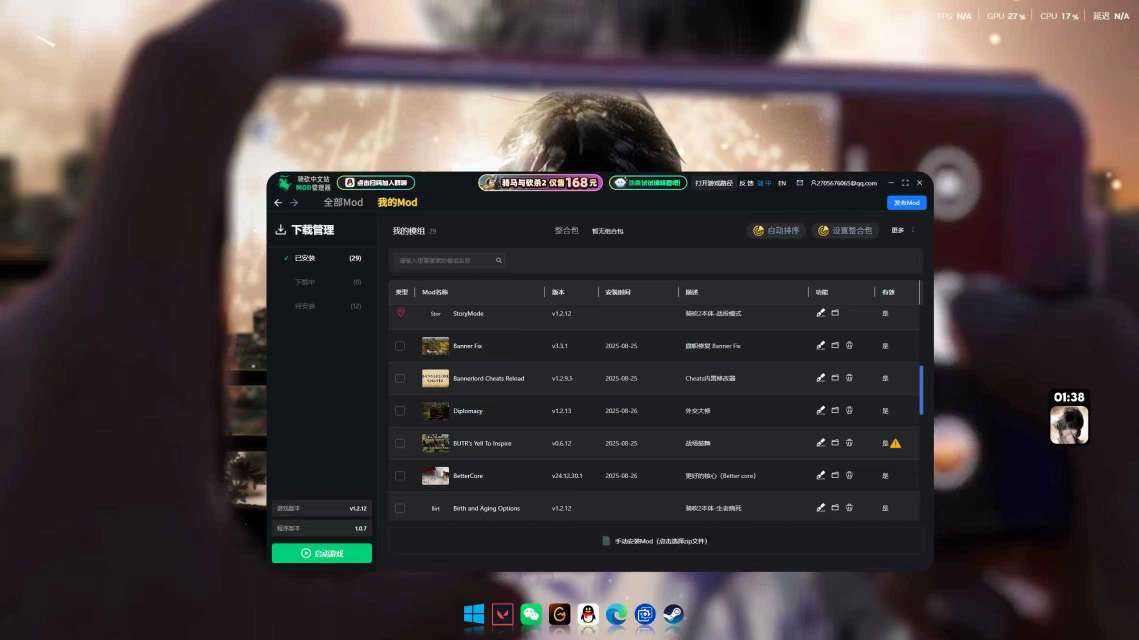
Task: Edit BUTR's Yell To Inspire entry
Action: pyautogui.click(x=821, y=442)
